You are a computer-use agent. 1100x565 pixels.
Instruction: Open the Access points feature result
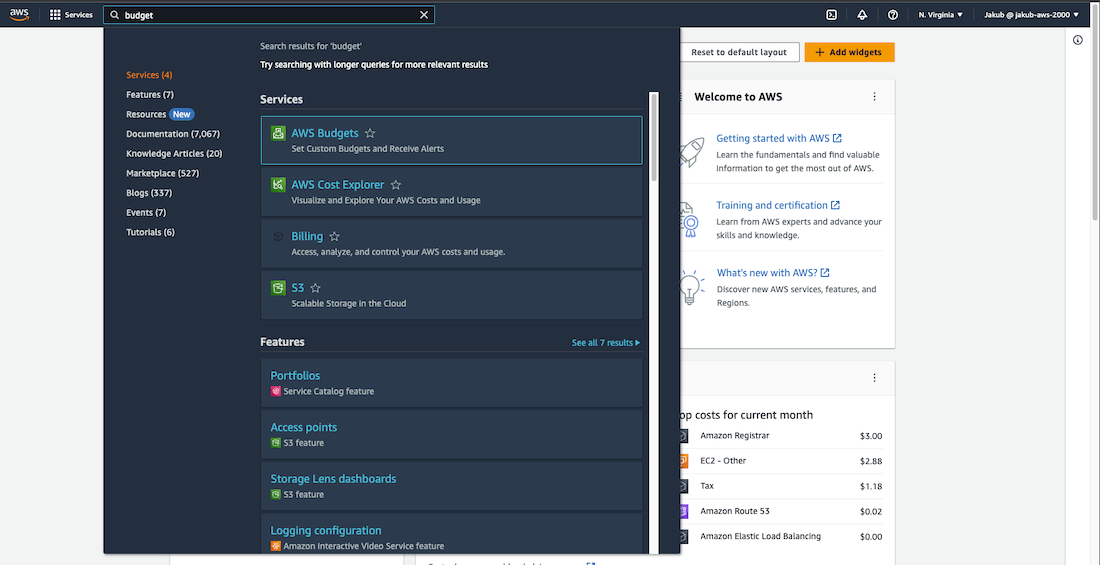tap(451, 434)
